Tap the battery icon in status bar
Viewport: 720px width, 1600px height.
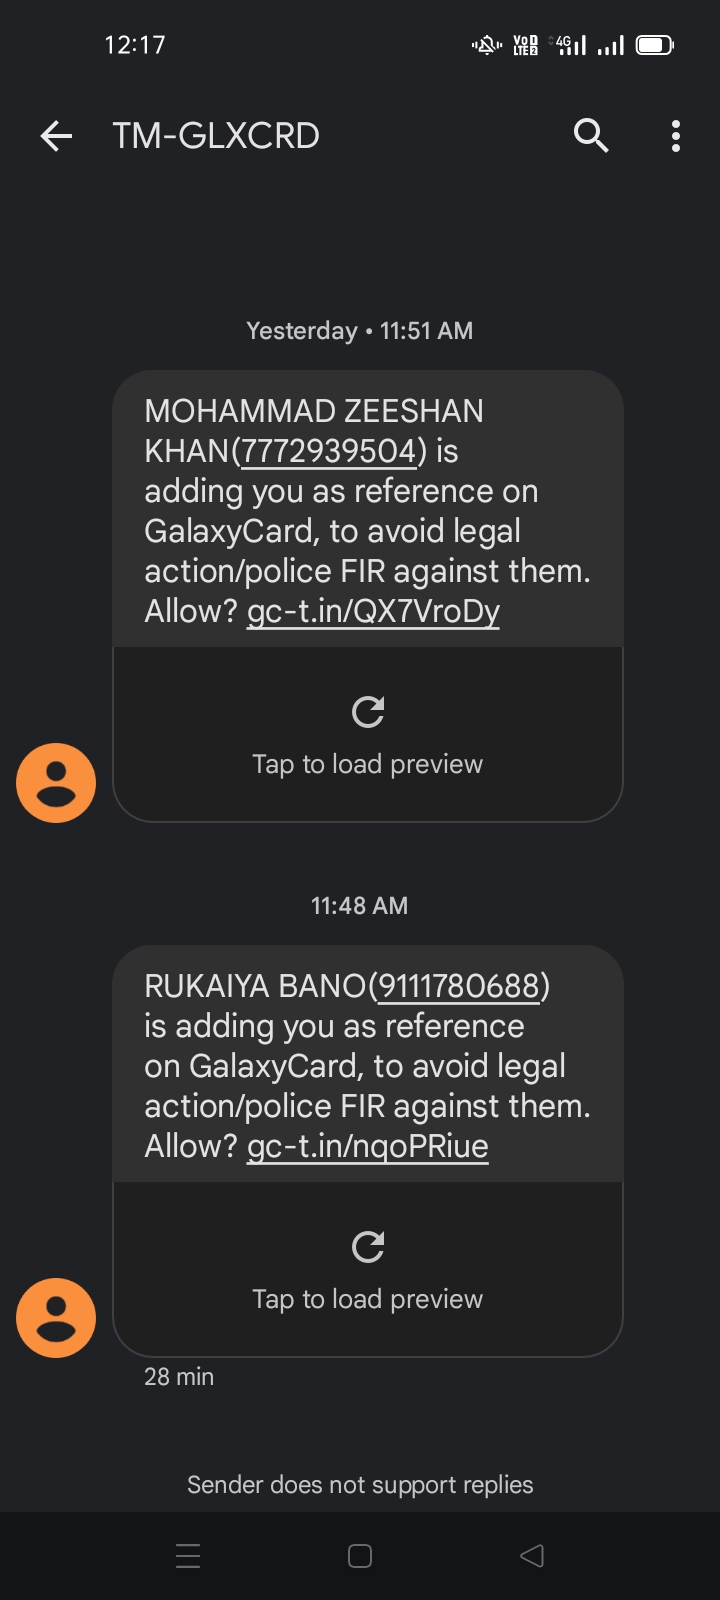pyautogui.click(x=655, y=45)
